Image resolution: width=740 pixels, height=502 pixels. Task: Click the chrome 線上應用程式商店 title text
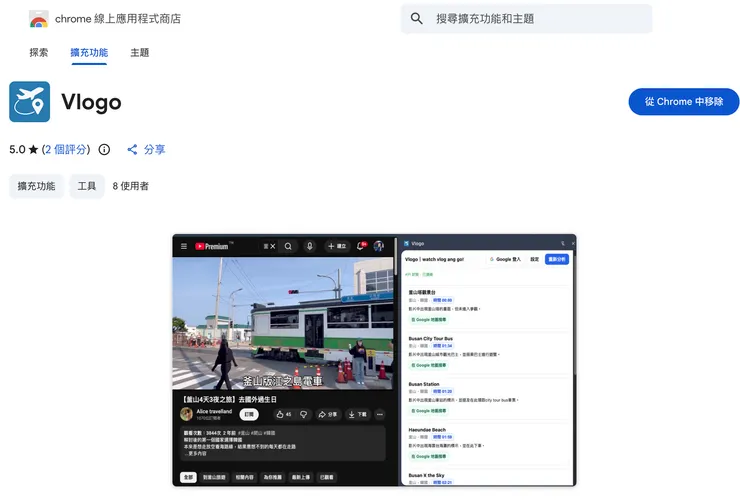pyautogui.click(x=118, y=19)
